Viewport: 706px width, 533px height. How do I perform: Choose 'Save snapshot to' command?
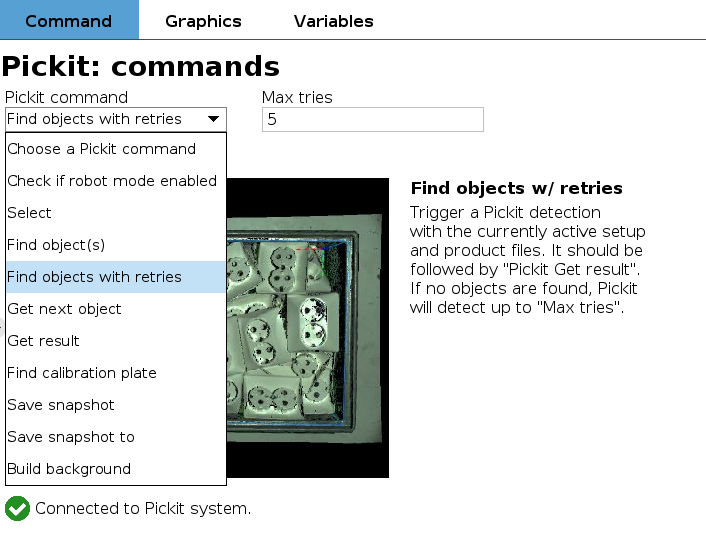click(x=71, y=437)
